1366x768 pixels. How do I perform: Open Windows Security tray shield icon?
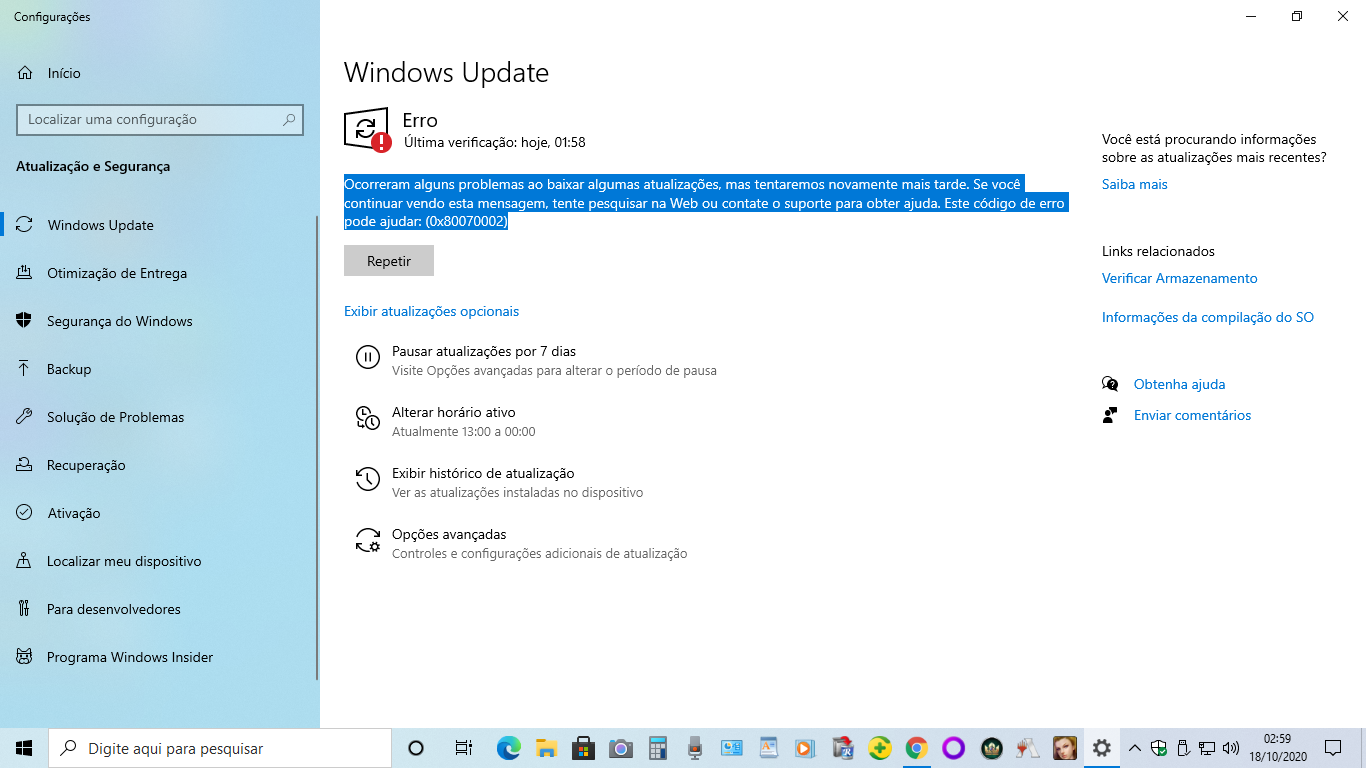tap(1159, 748)
